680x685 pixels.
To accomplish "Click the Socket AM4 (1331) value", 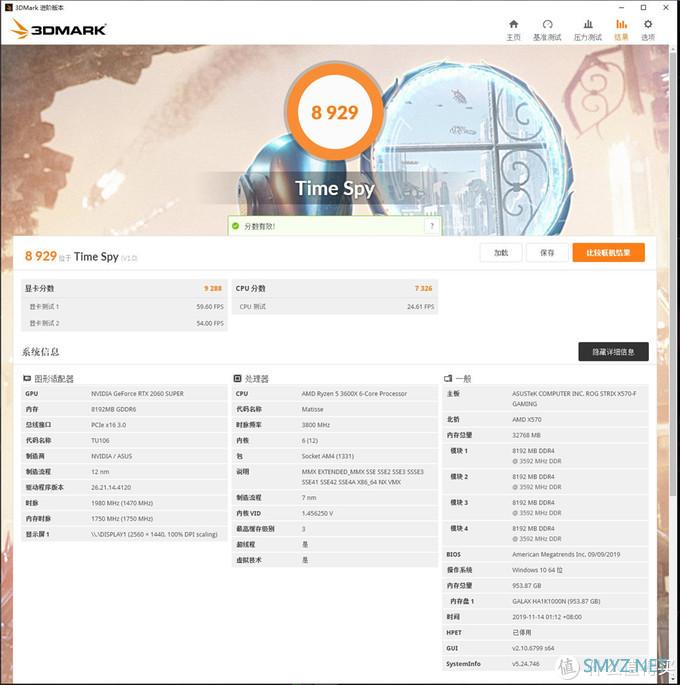I will pyautogui.click(x=328, y=456).
